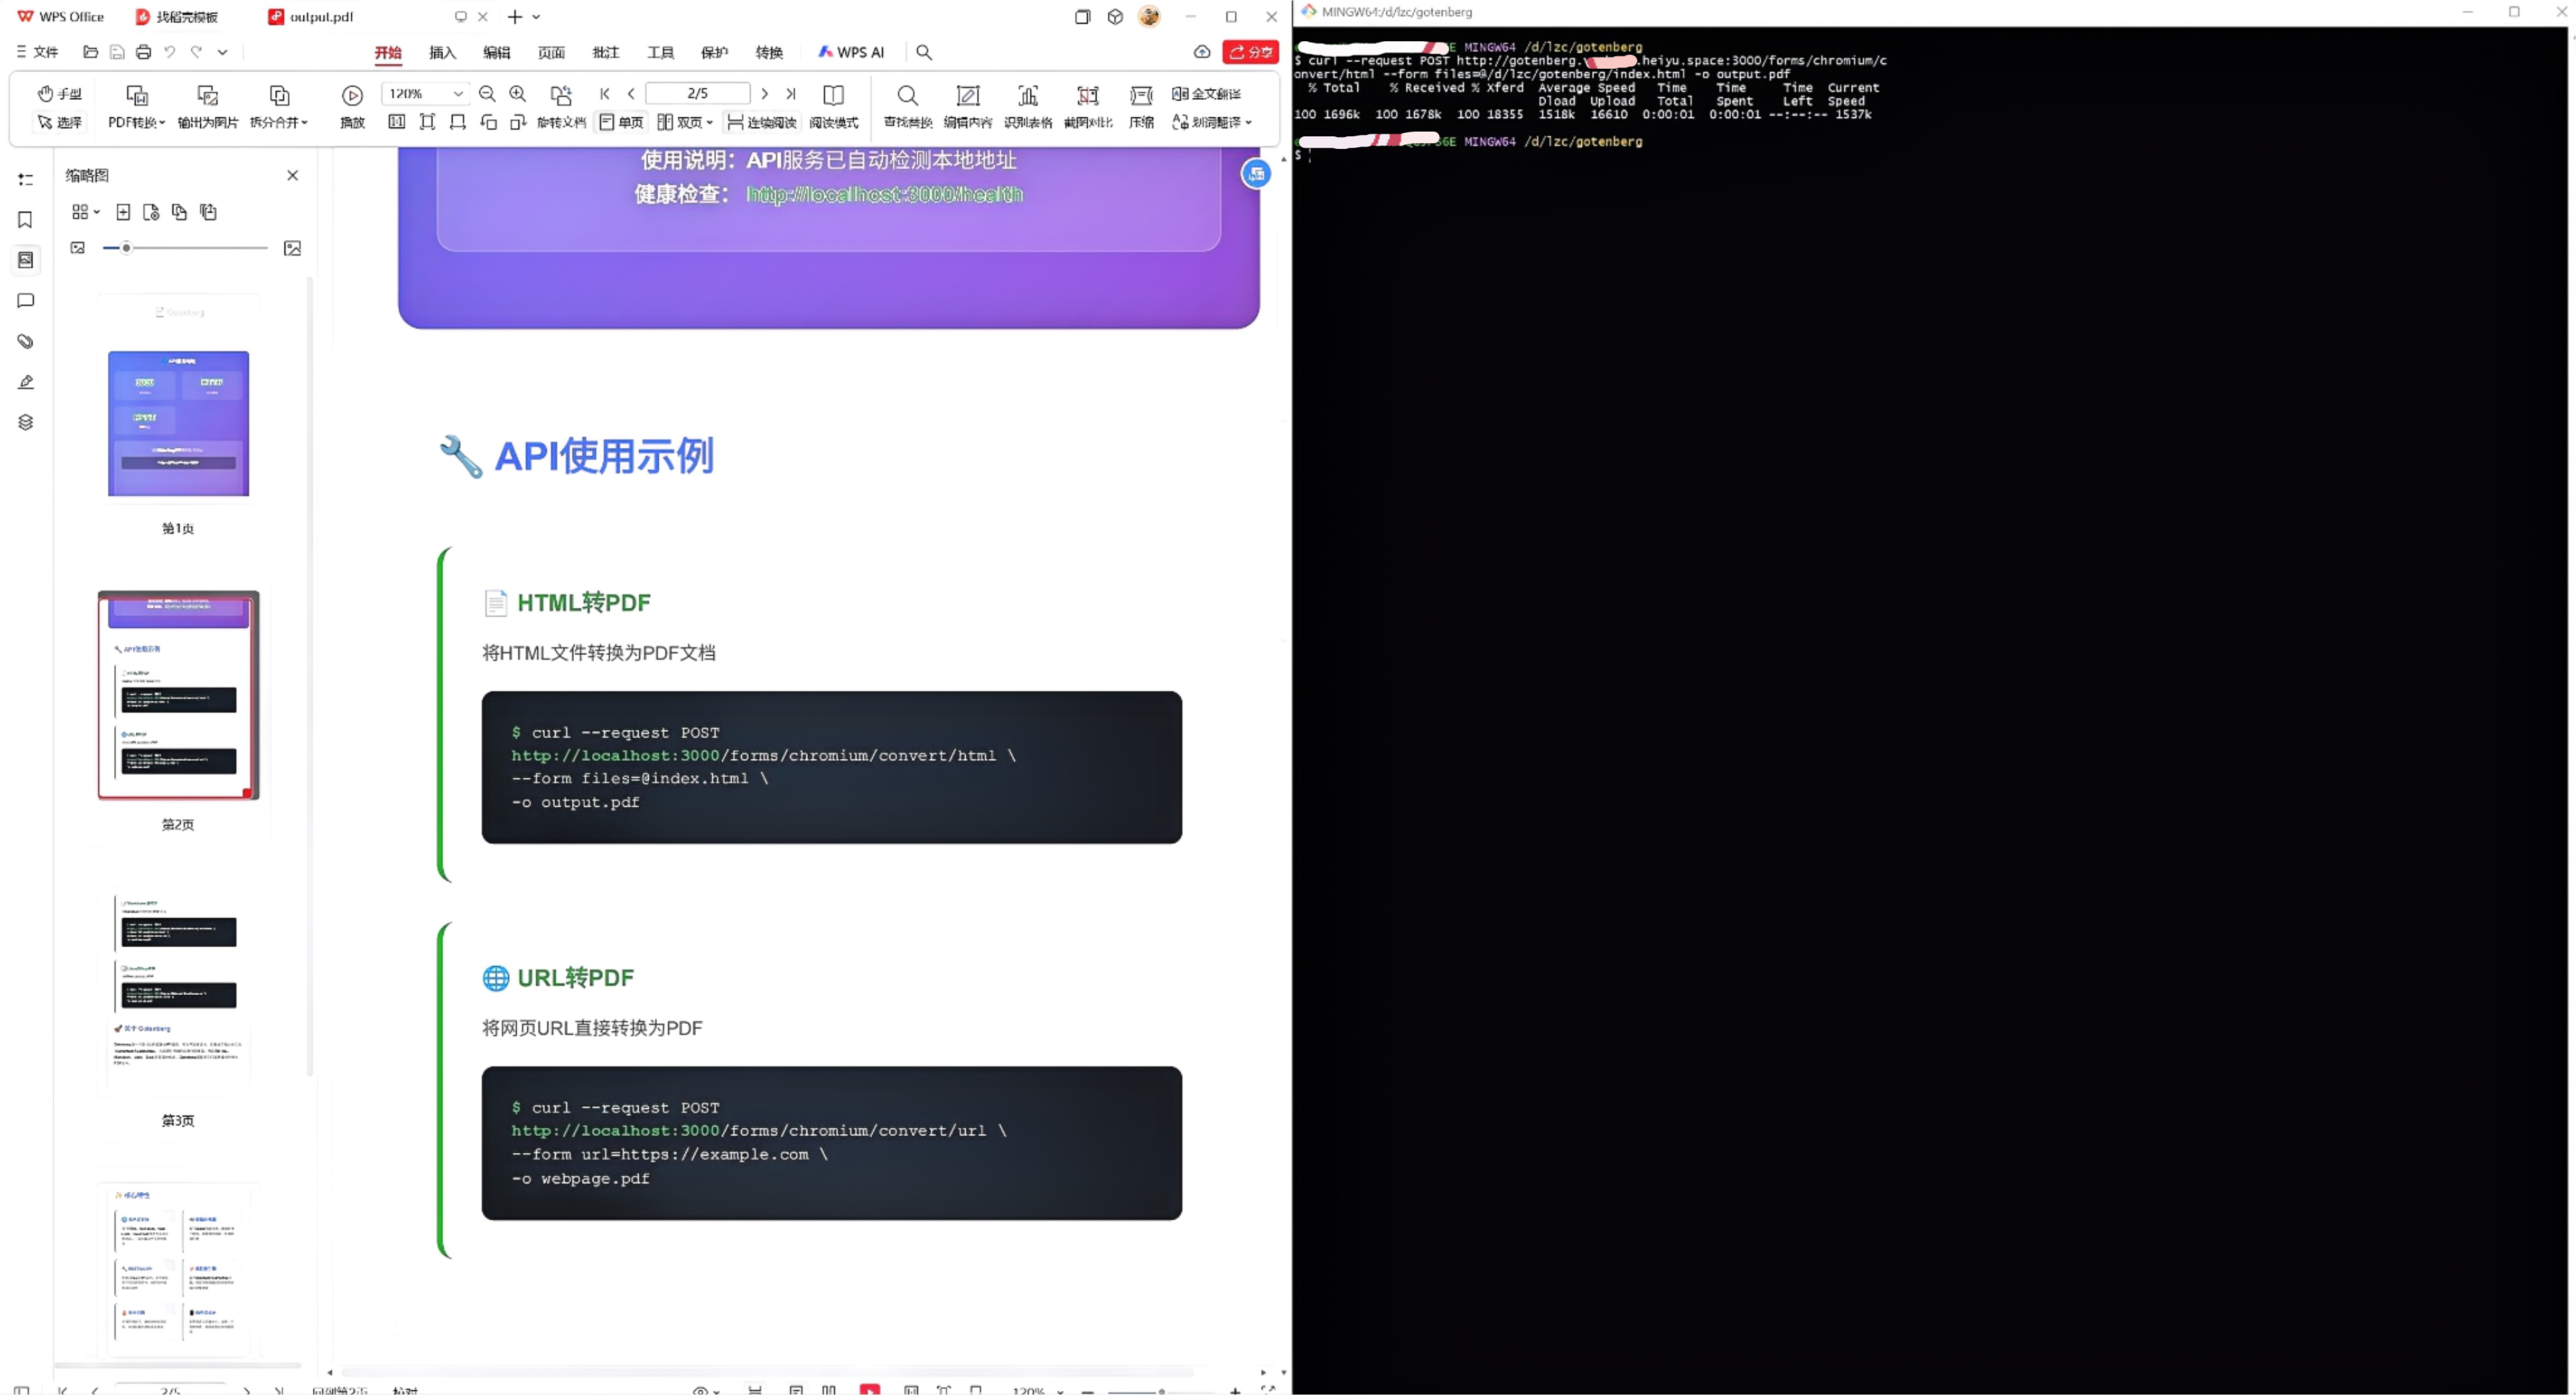Select the Hand (手型) tool
The image size is (2576, 1395).
(x=59, y=94)
